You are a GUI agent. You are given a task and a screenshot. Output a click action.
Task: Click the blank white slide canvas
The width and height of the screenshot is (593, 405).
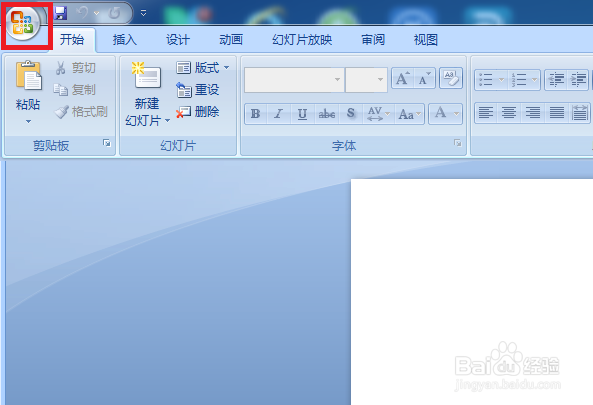tap(472, 292)
